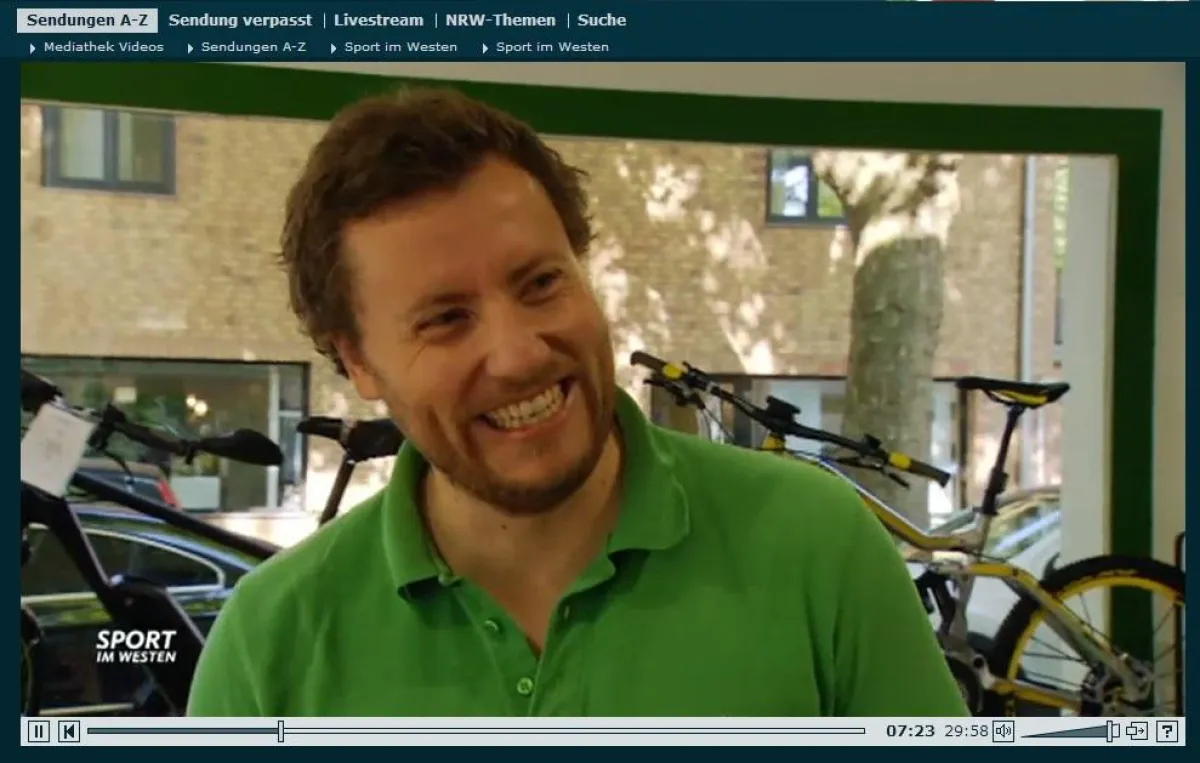
Task: Select the highlighted Sendungen A-Z main tab
Action: coord(87,20)
